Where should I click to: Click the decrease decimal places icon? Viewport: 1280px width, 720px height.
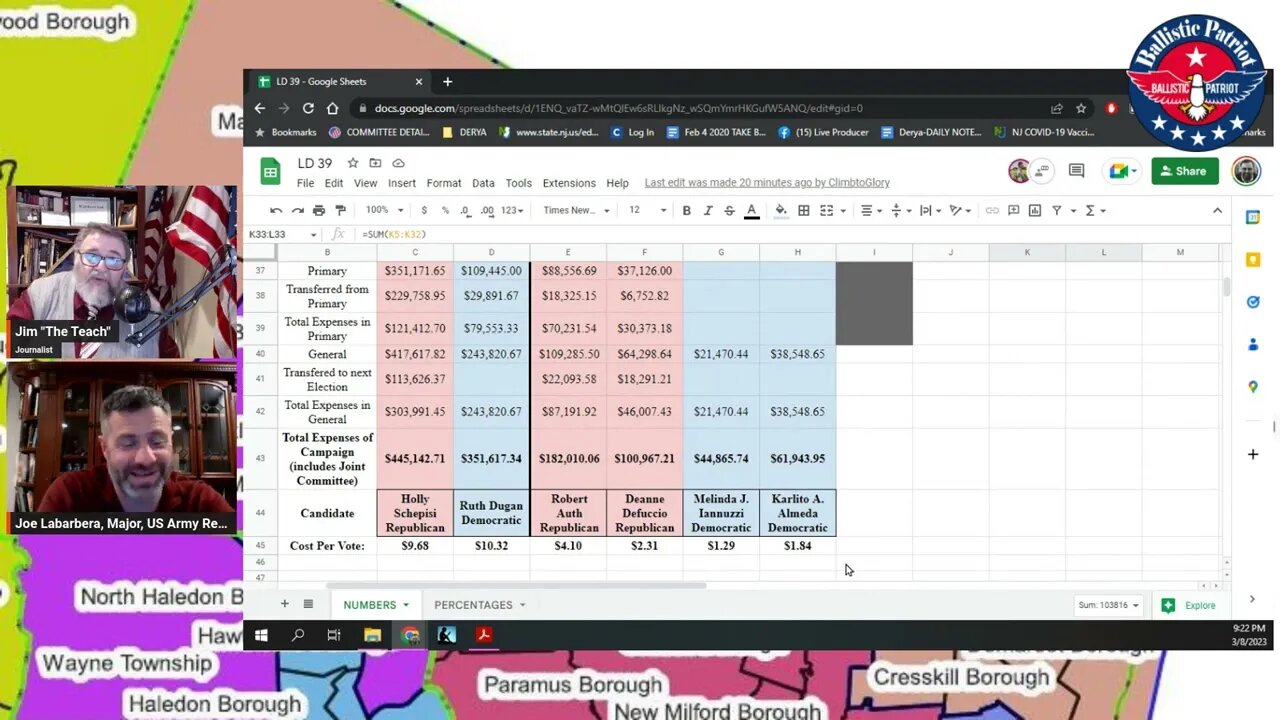click(x=466, y=210)
